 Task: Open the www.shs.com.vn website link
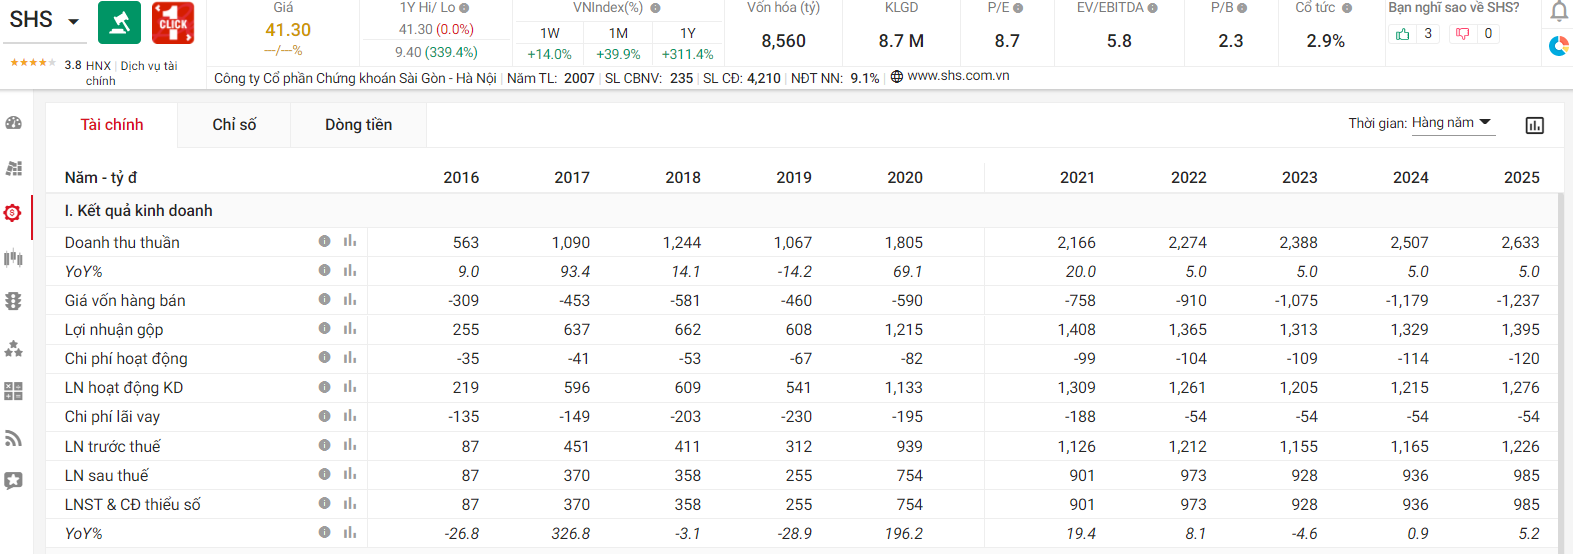[957, 76]
